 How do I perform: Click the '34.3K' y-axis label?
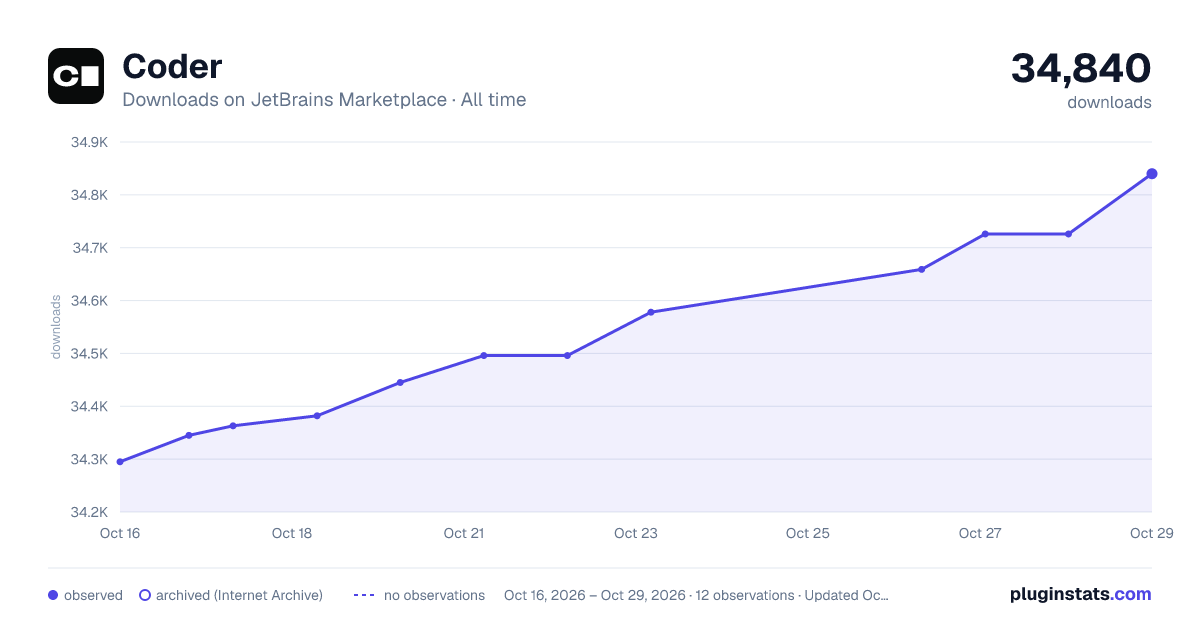point(89,460)
